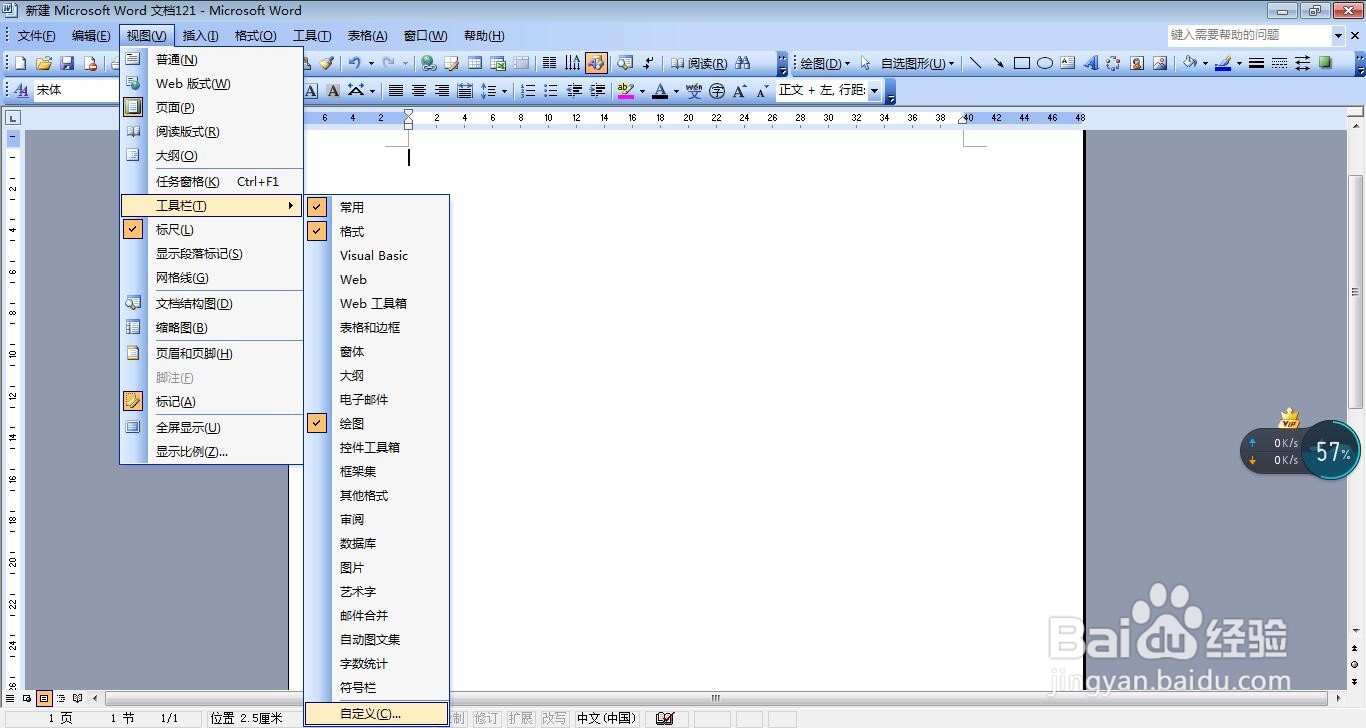This screenshot has height=728, width=1366.
Task: Click the Open folder icon
Action: [44, 63]
